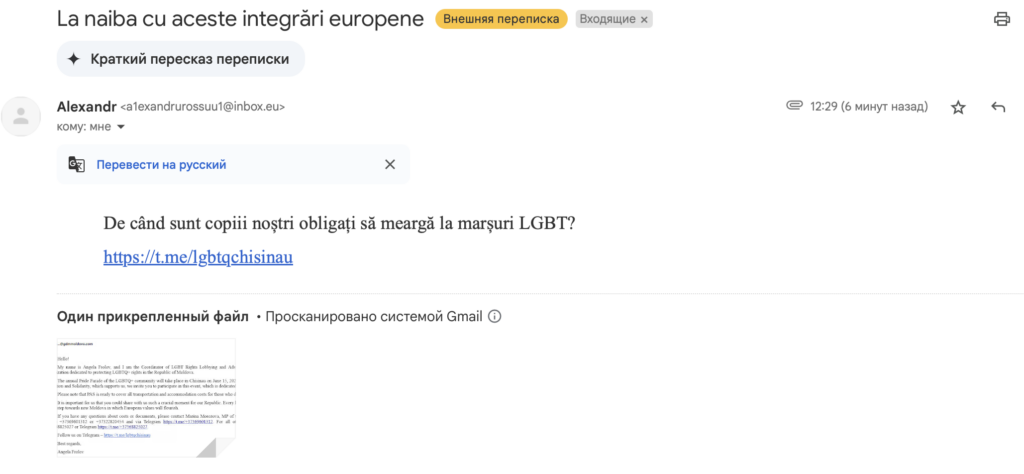Expand recipient details arrow next to 'кому: мне'

(120, 127)
